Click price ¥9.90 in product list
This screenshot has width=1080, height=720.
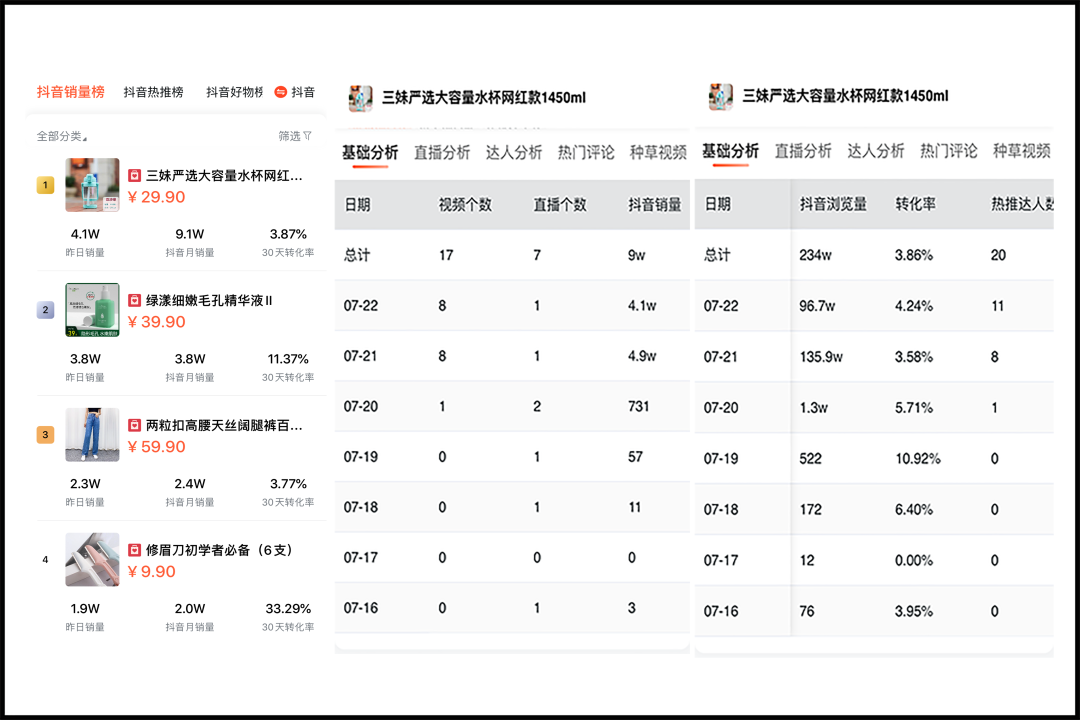click(x=152, y=571)
